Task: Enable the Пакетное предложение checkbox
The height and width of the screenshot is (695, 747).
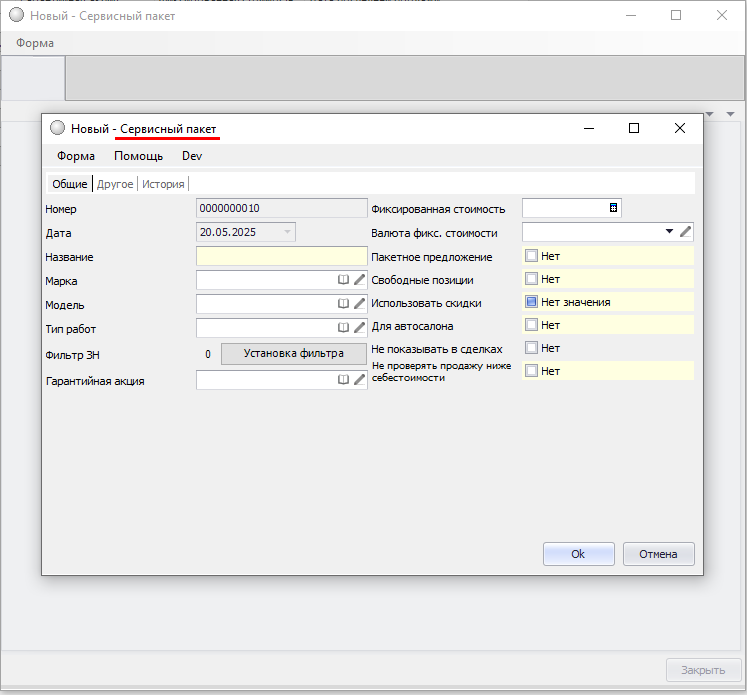Action: [x=531, y=256]
